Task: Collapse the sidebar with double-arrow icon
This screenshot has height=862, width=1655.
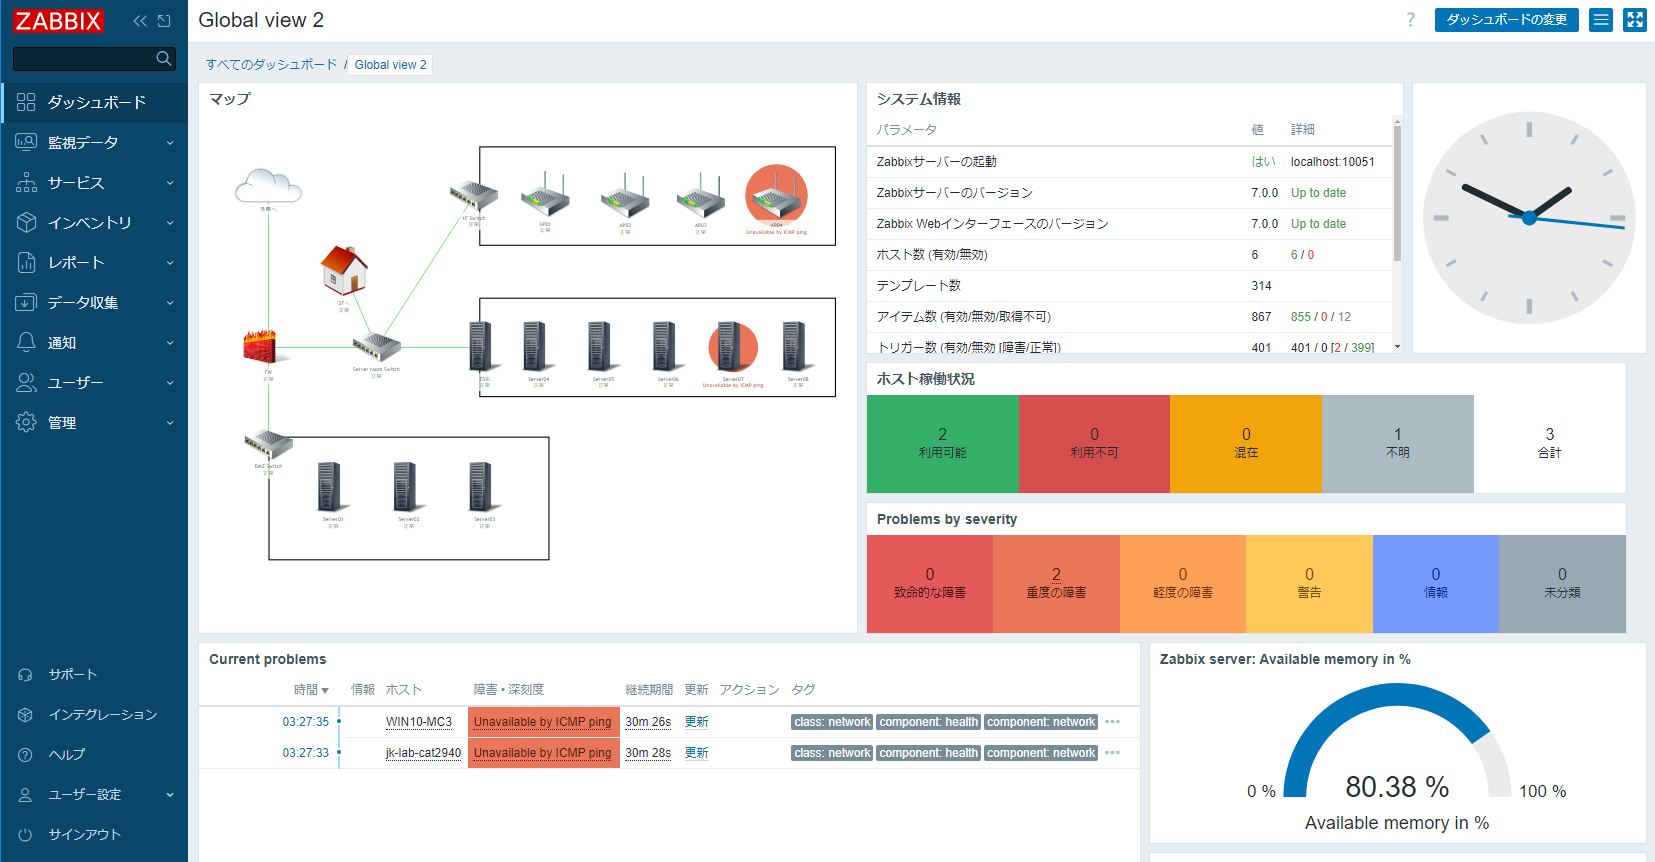Action: click(140, 21)
